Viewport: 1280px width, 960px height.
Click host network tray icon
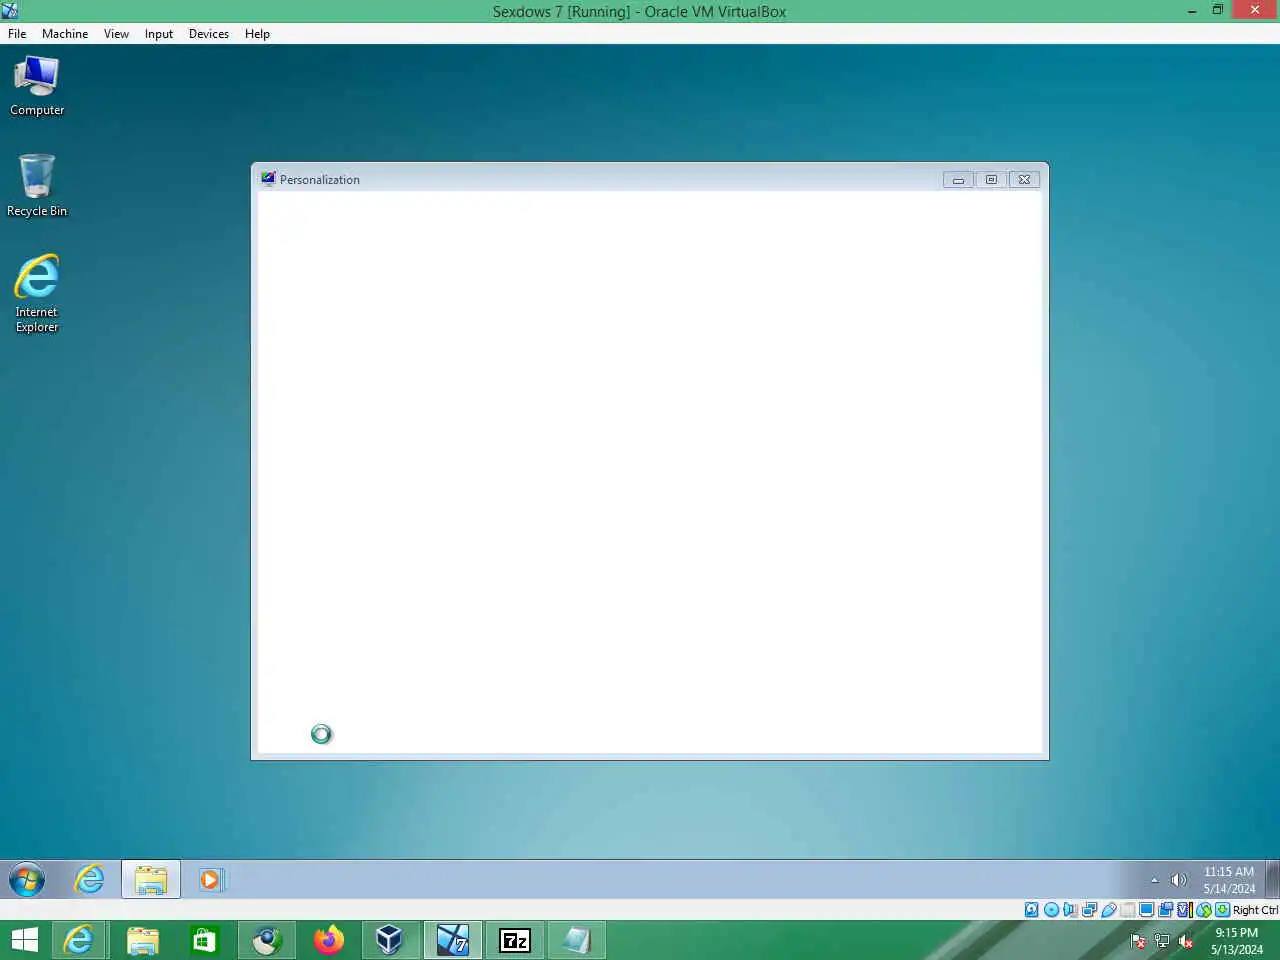(1162, 941)
